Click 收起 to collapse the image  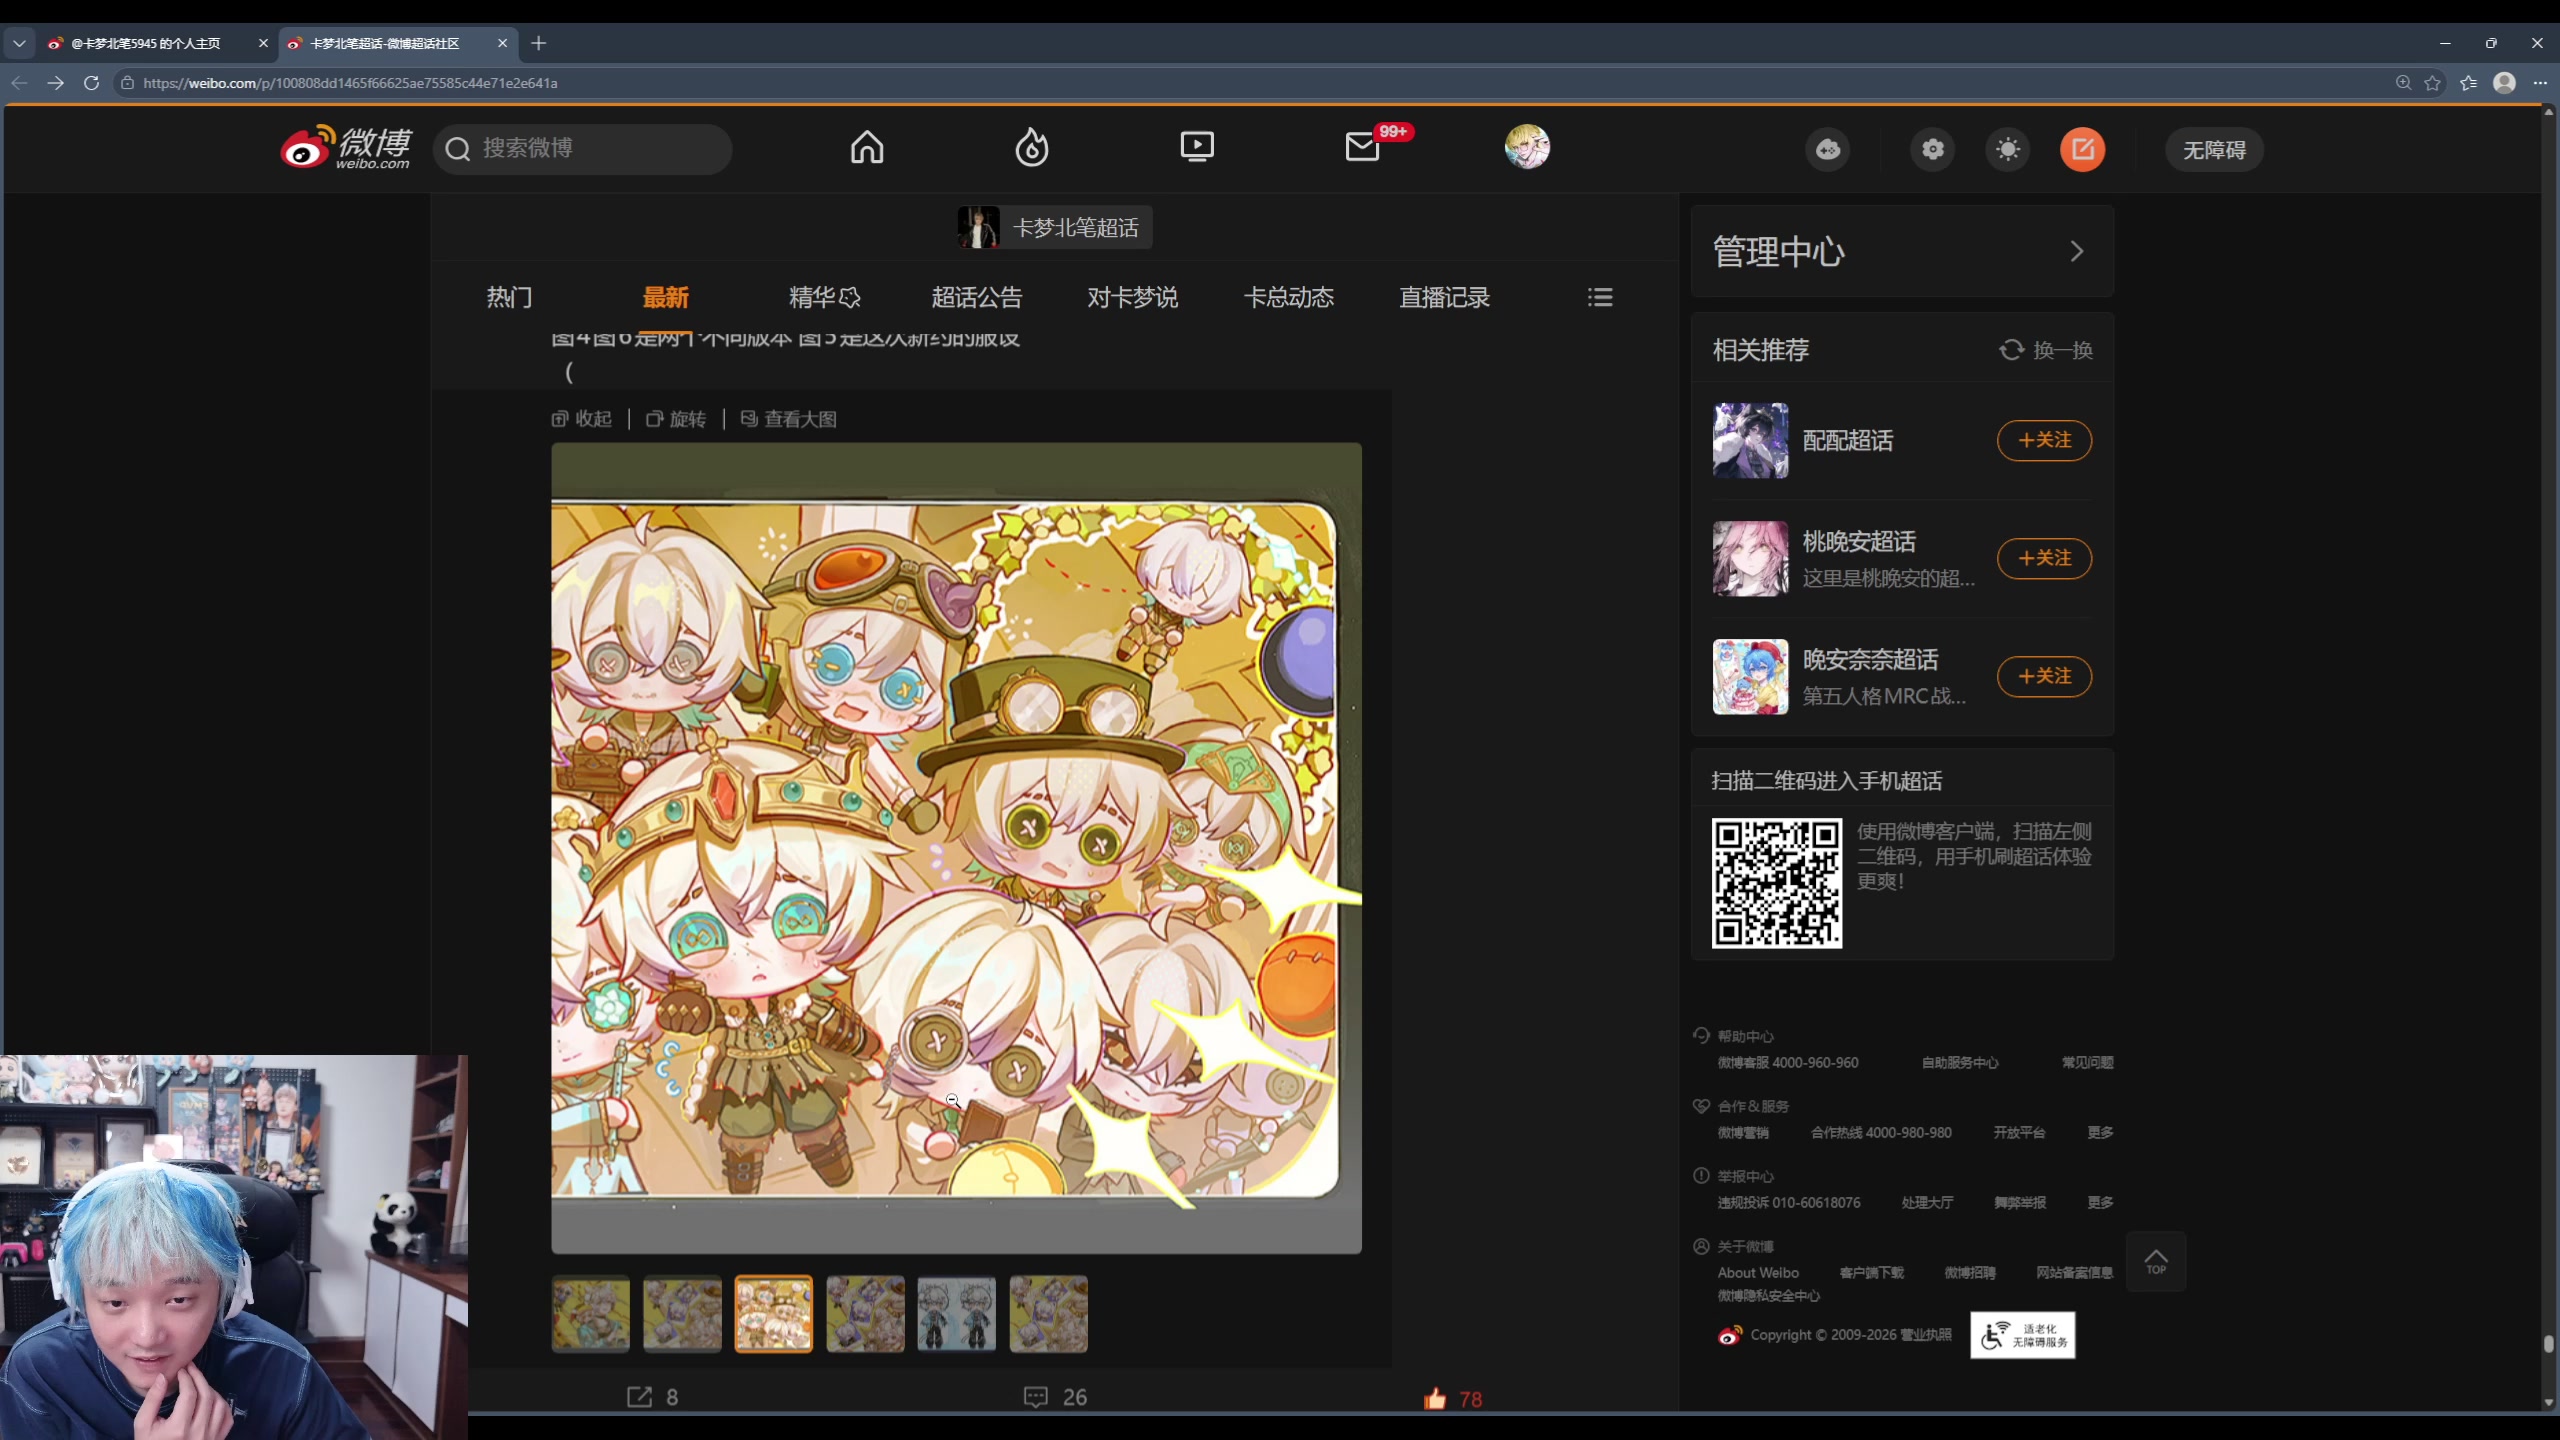(x=582, y=419)
